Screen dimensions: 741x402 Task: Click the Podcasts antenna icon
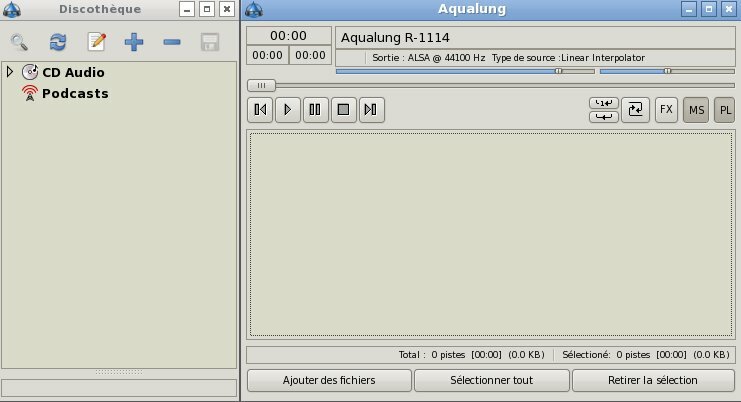[30, 93]
